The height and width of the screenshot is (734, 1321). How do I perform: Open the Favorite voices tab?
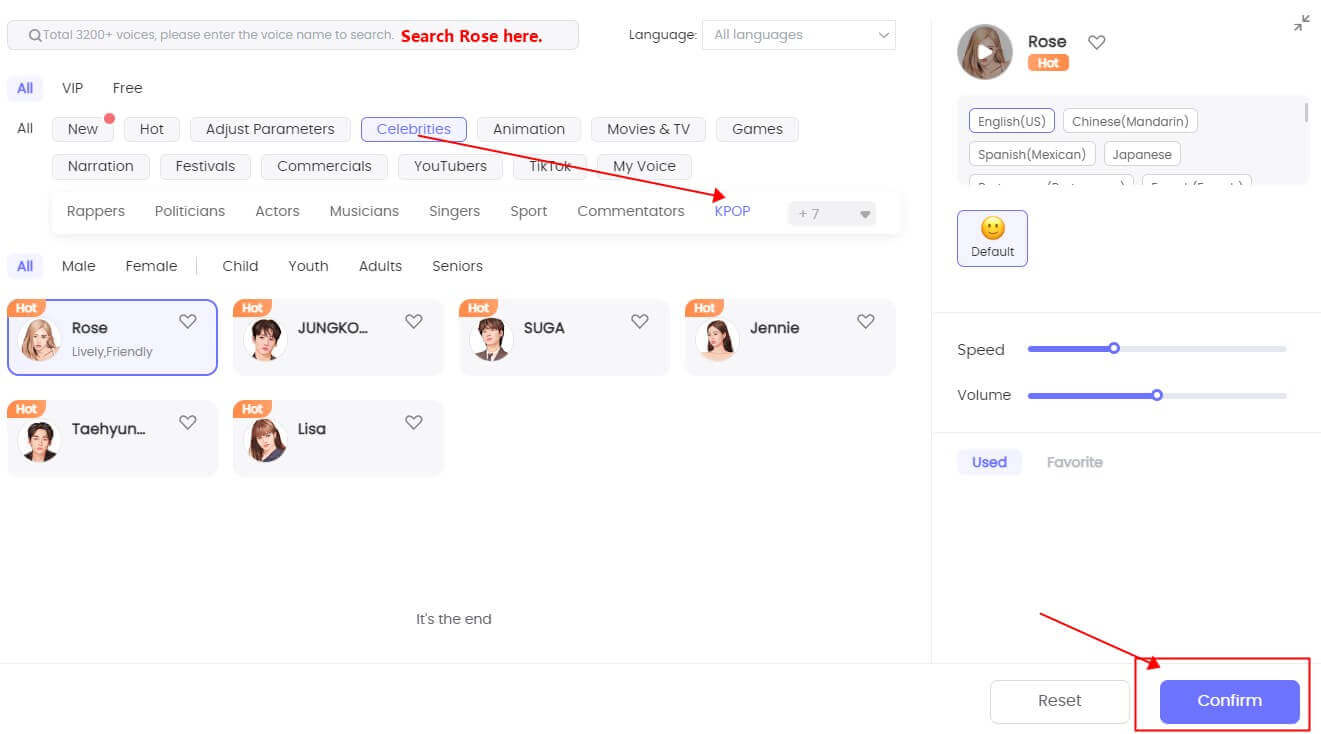(1074, 462)
